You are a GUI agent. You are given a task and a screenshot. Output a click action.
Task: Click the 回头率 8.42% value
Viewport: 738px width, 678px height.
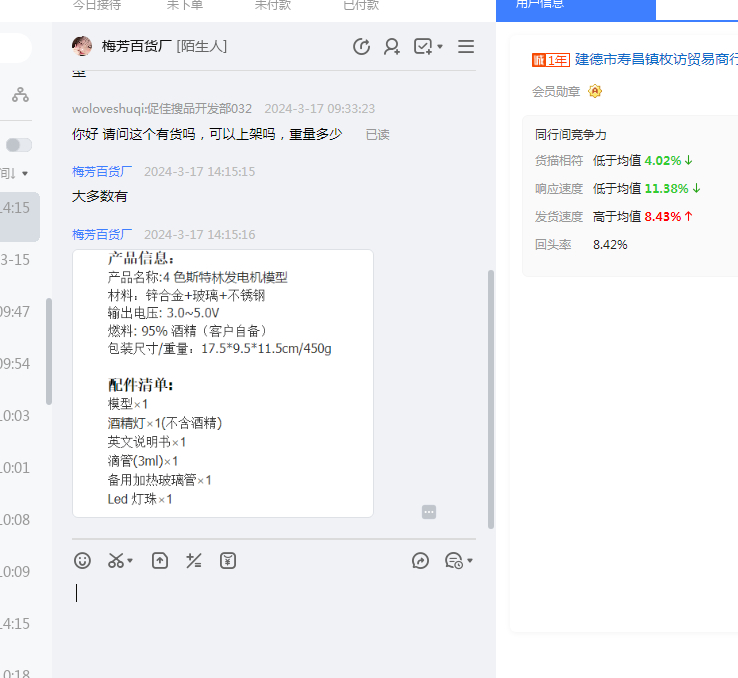tap(610, 245)
